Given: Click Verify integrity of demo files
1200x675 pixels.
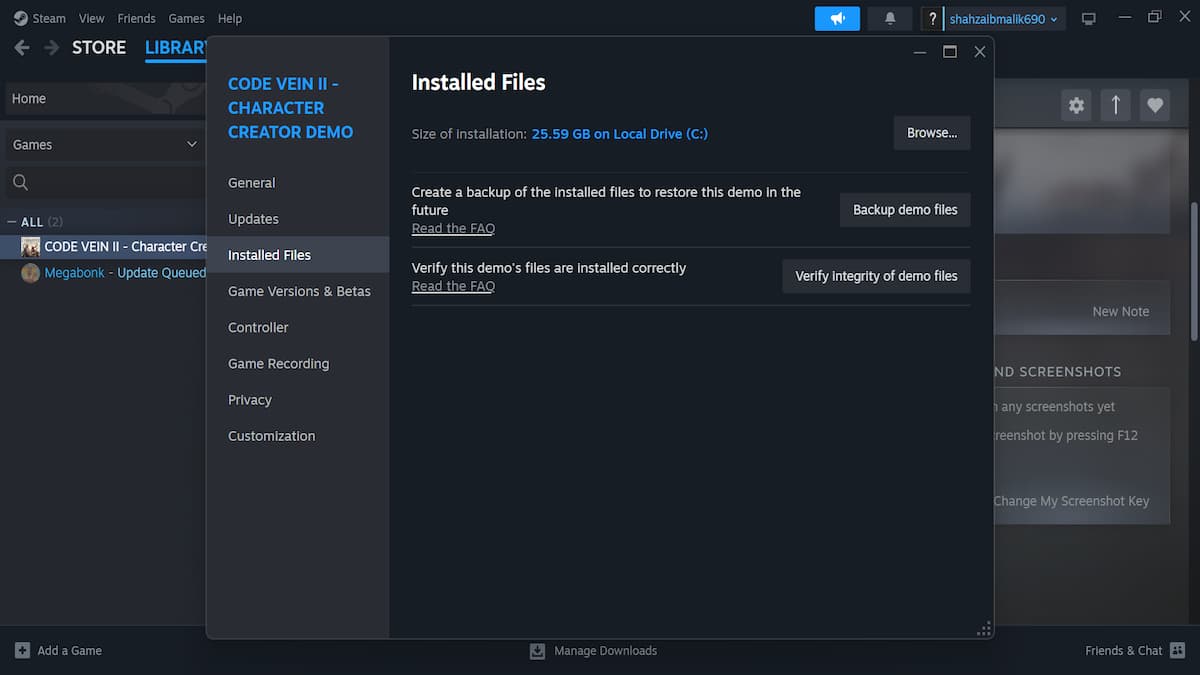Looking at the screenshot, I should click(876, 276).
